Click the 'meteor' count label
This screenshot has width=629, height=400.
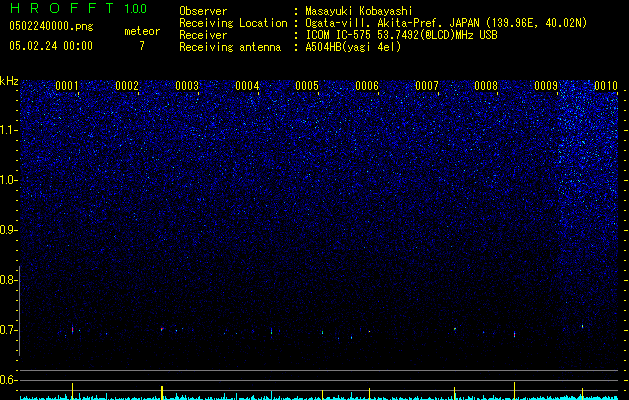point(142,31)
